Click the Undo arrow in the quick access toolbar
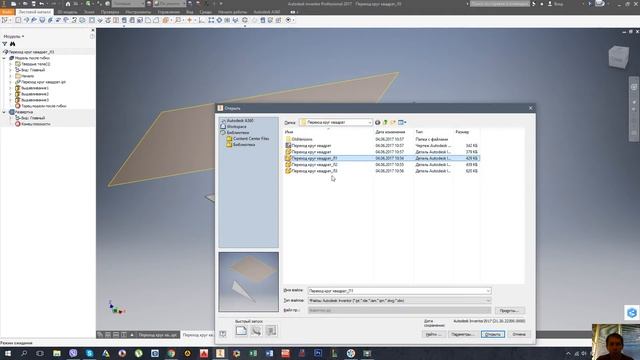The height and width of the screenshot is (360, 640). click(x=41, y=4)
